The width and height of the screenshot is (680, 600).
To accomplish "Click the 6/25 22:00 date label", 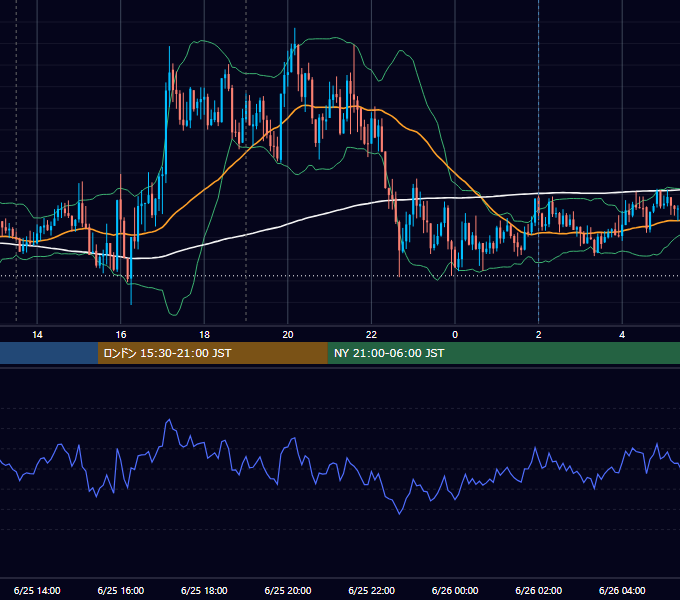I will tap(372, 590).
